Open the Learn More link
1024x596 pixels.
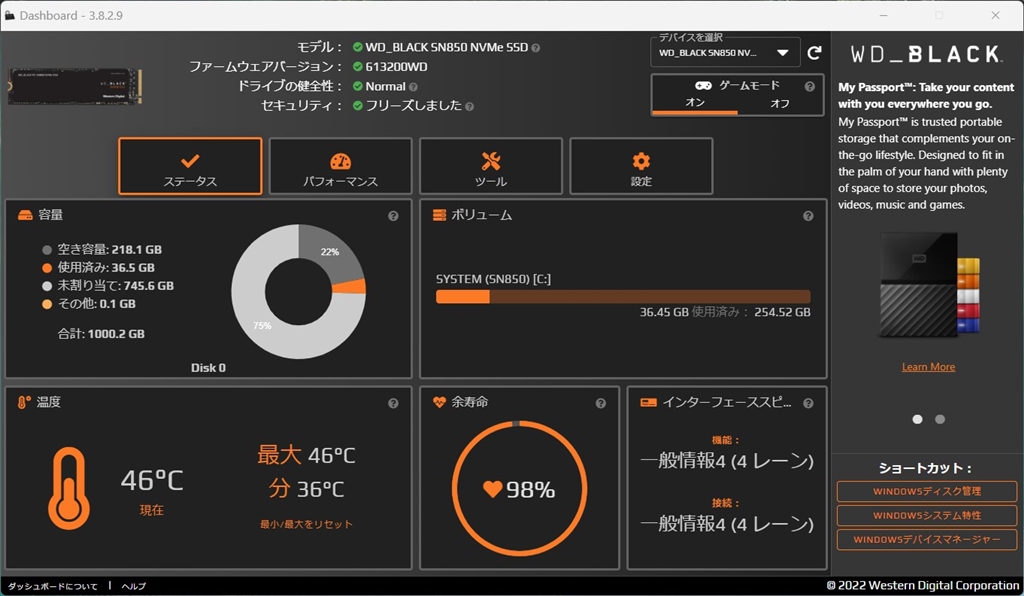pyautogui.click(x=928, y=367)
